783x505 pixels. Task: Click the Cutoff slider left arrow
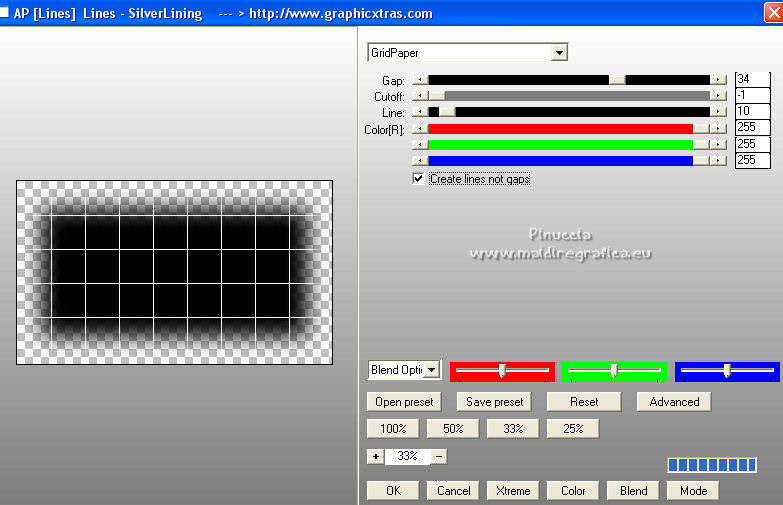coord(420,96)
